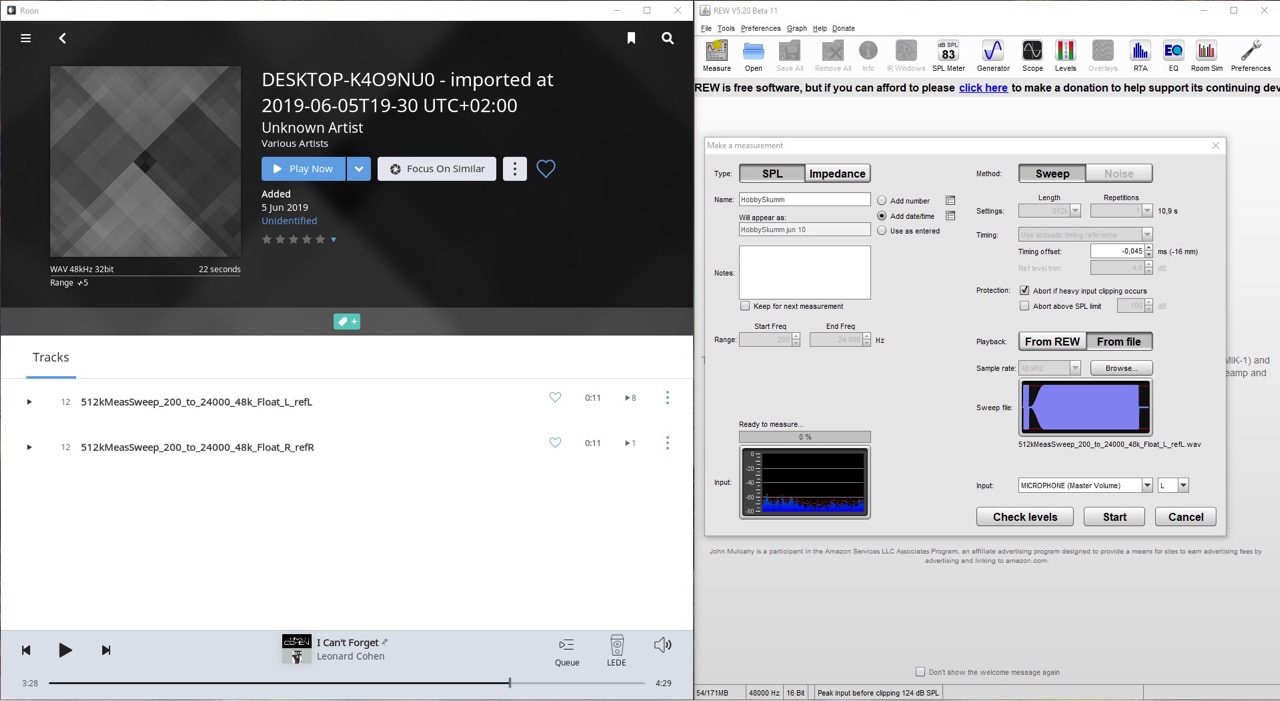This screenshot has width=1280, height=701.
Task: Add a tag to the album
Action: (x=347, y=322)
